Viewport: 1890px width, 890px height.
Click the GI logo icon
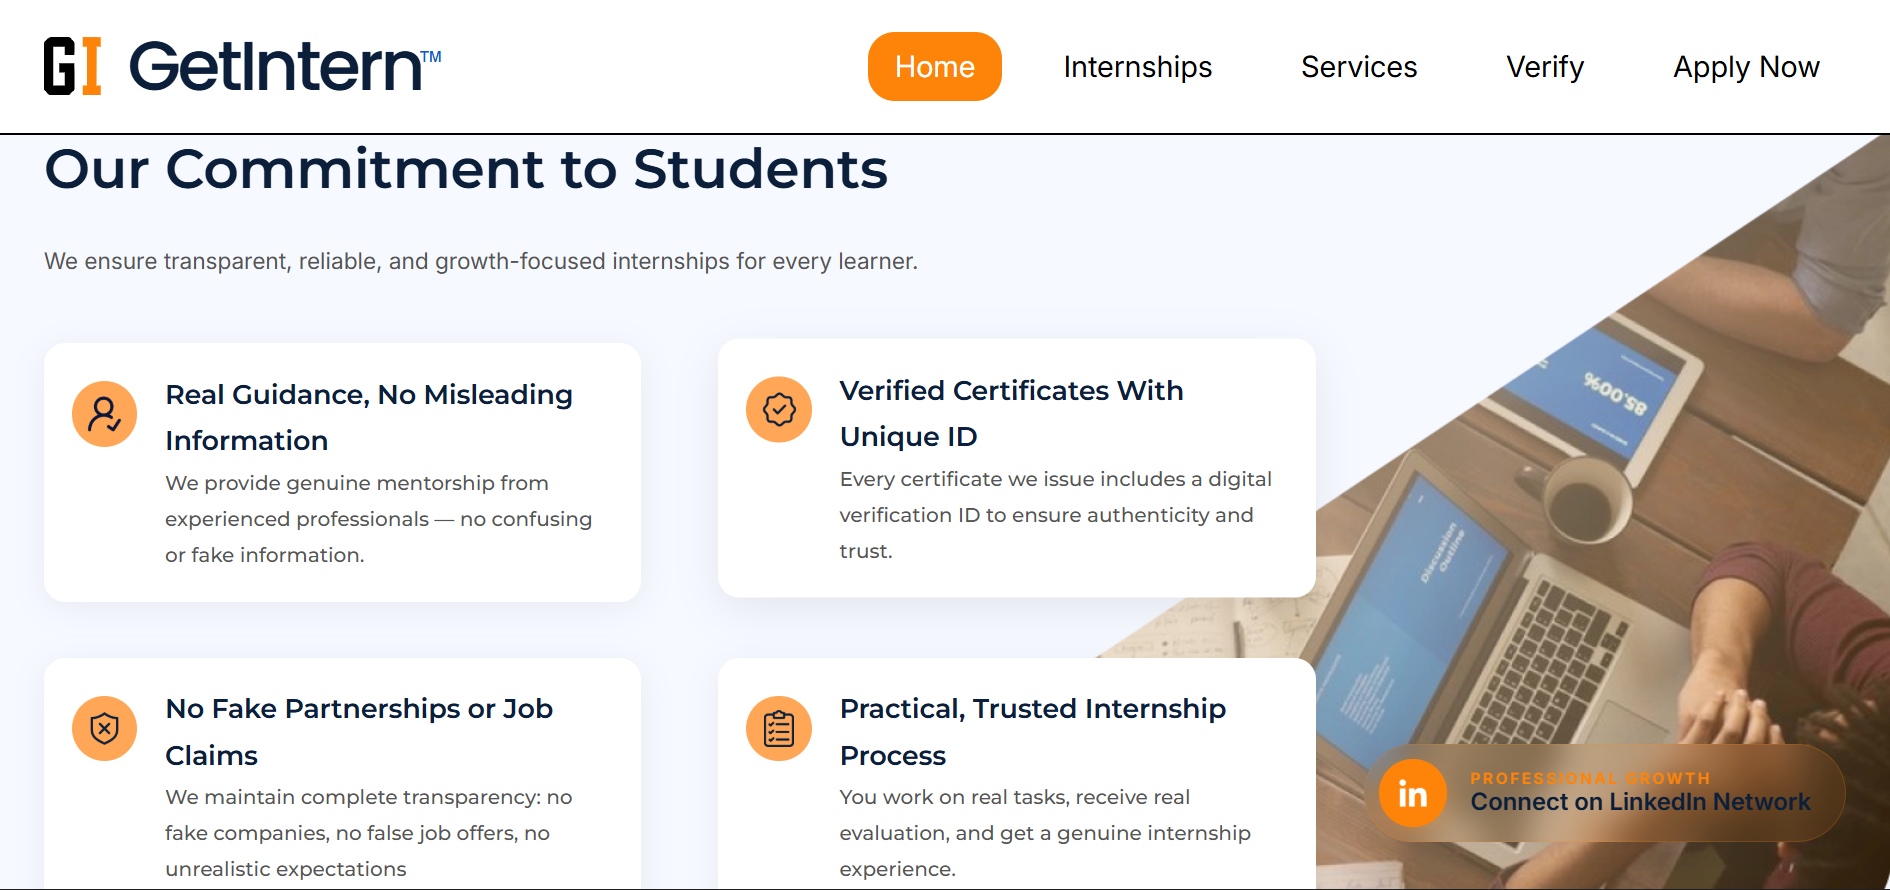click(73, 64)
